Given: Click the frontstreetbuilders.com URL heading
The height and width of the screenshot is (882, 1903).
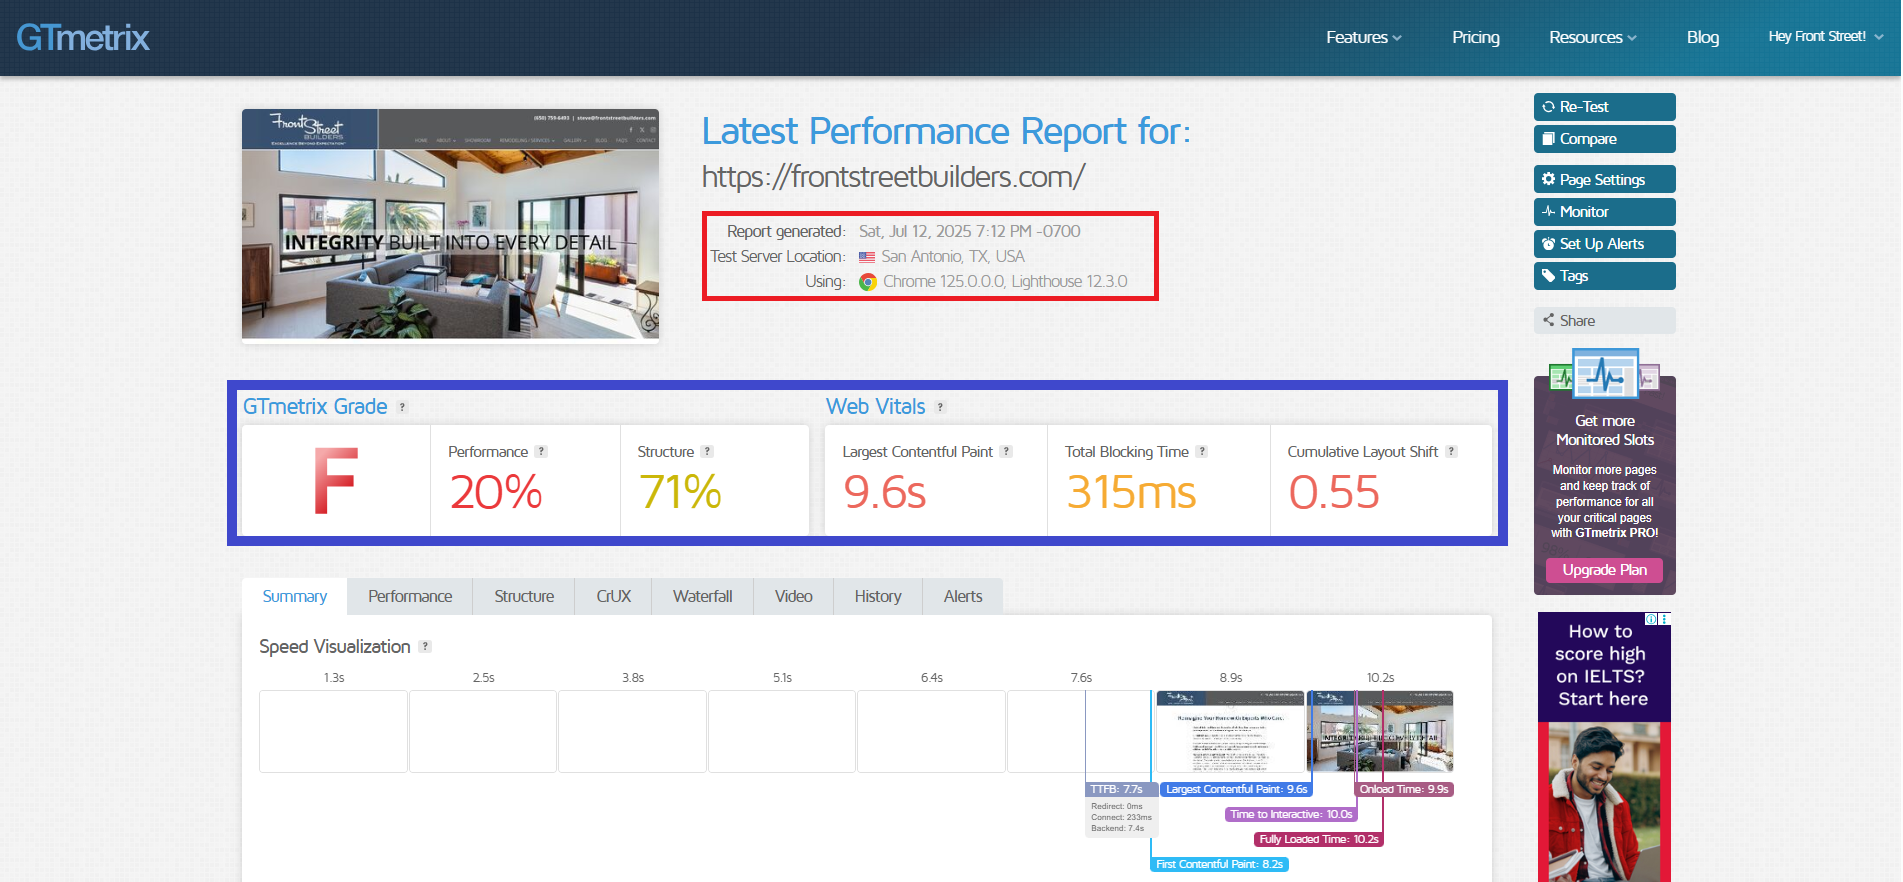Looking at the screenshot, I should (x=893, y=177).
